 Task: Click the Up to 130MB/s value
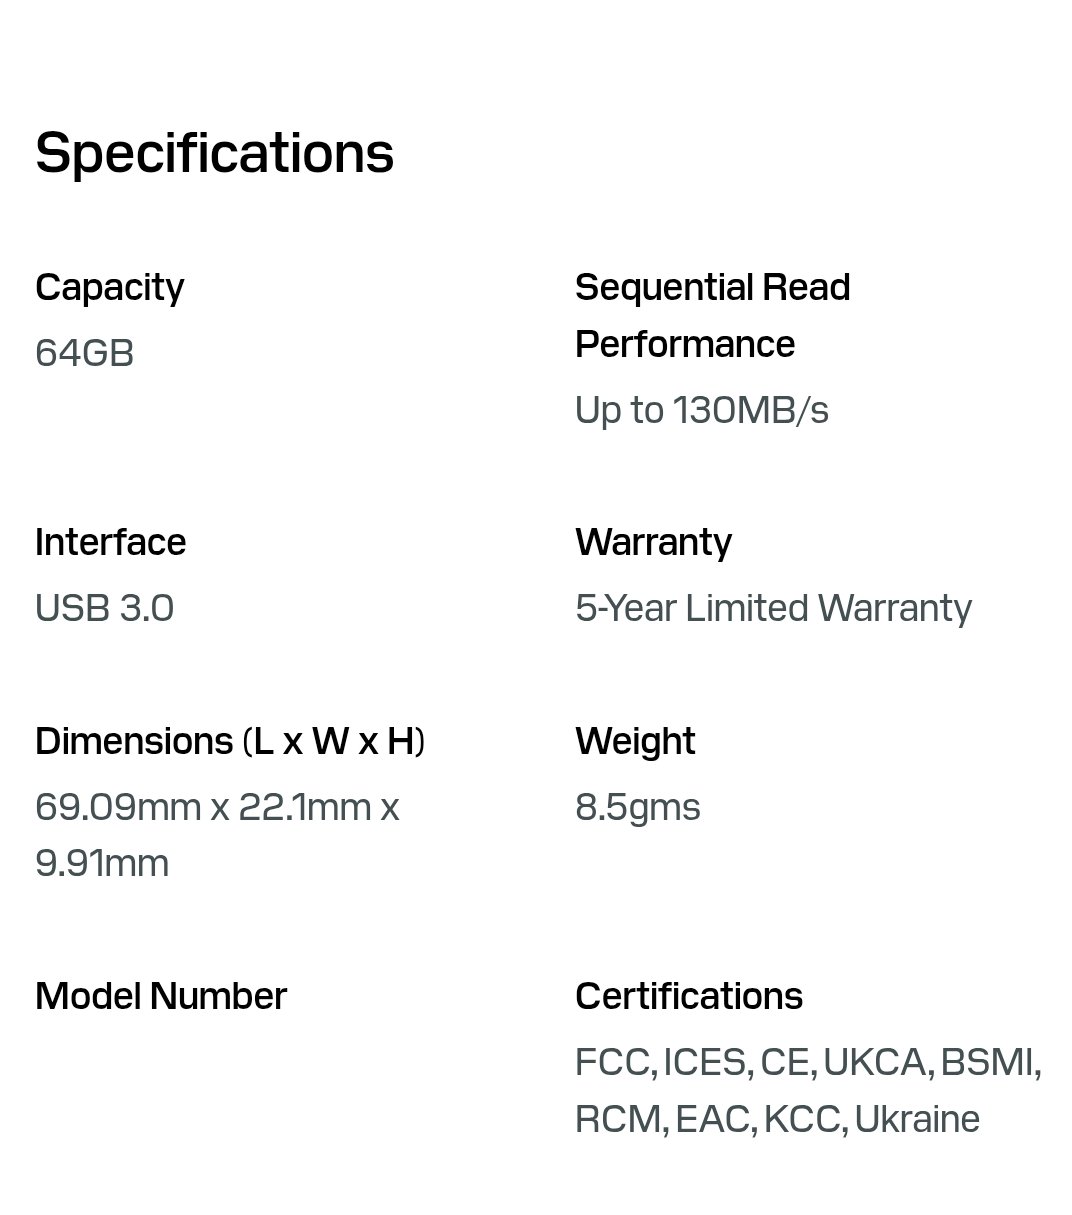tap(701, 410)
